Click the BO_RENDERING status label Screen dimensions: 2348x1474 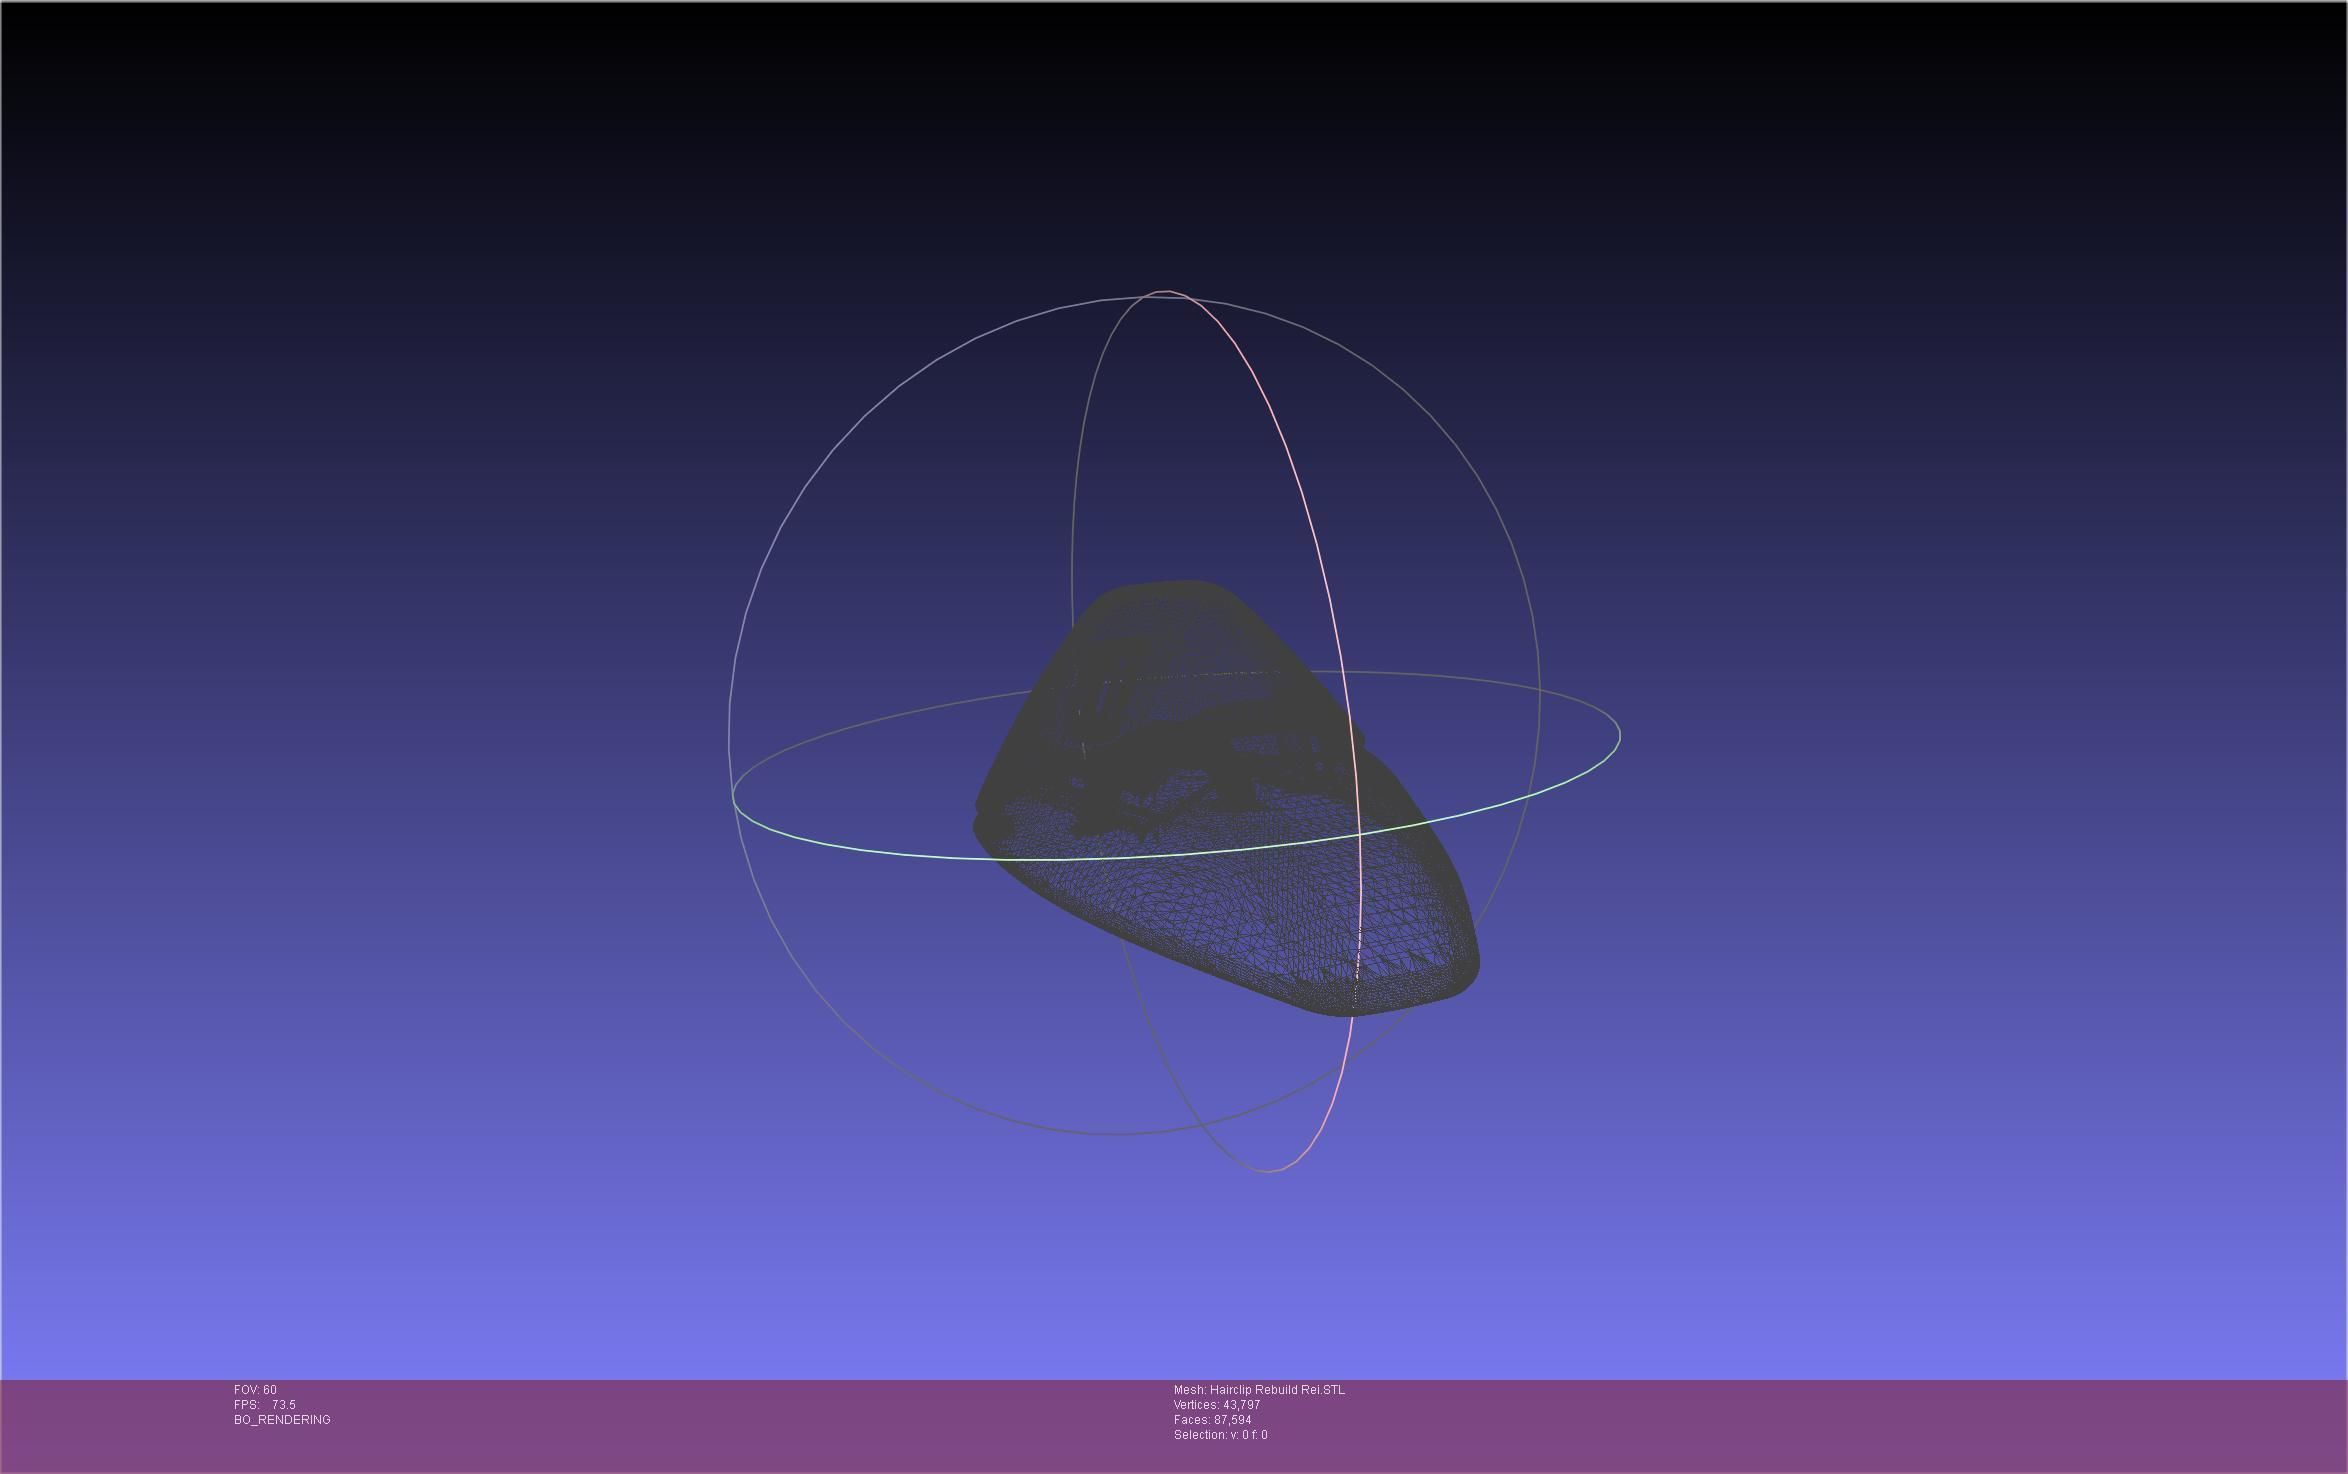[282, 1420]
